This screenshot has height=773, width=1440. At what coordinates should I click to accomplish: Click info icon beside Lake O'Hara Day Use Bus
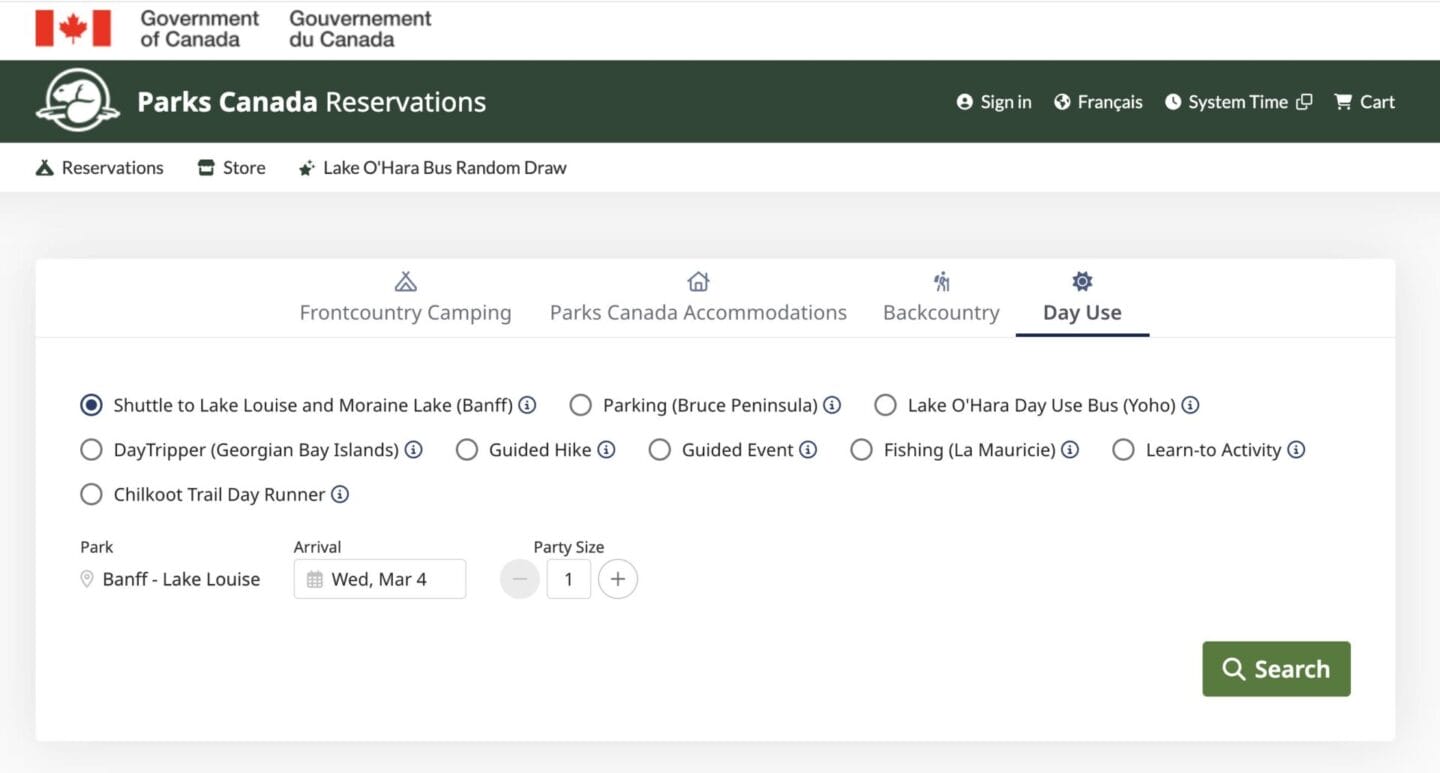click(x=1190, y=405)
